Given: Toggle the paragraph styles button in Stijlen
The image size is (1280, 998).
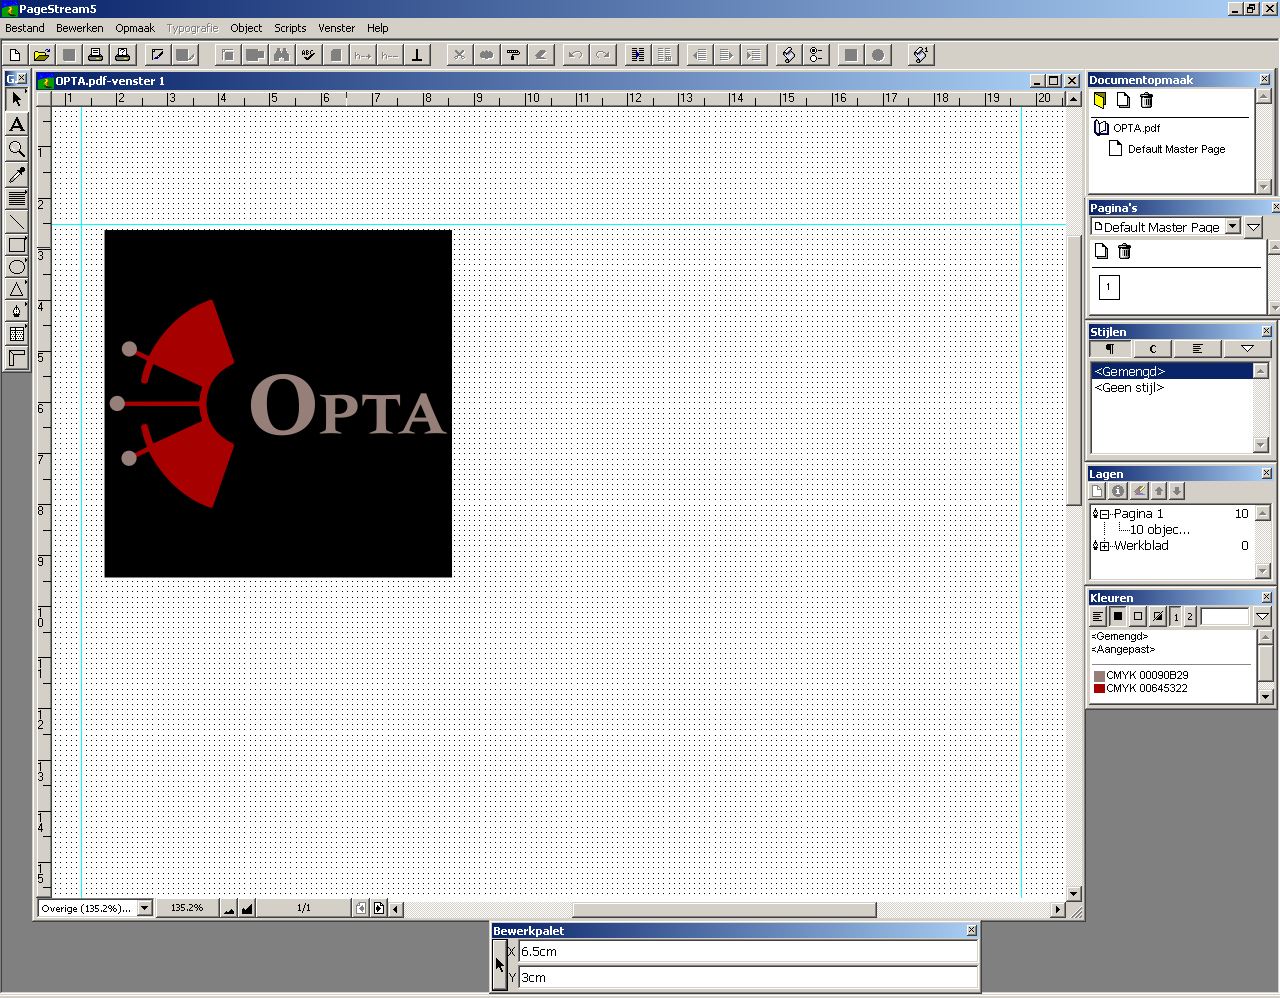Looking at the screenshot, I should click(x=1109, y=349).
